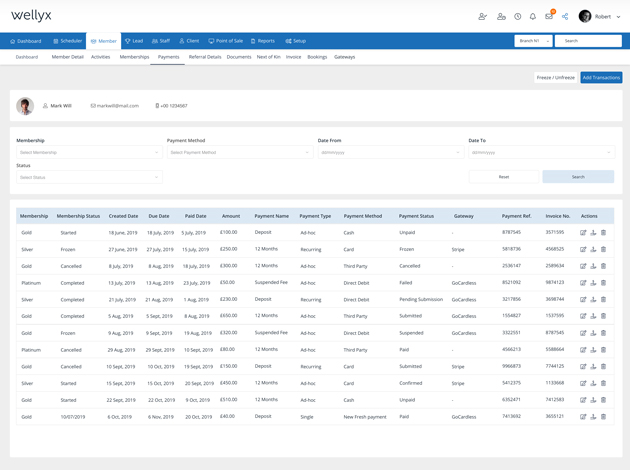The height and width of the screenshot is (470, 630).
Task: Delete the payment with invoice 2589634
Action: pos(603,266)
